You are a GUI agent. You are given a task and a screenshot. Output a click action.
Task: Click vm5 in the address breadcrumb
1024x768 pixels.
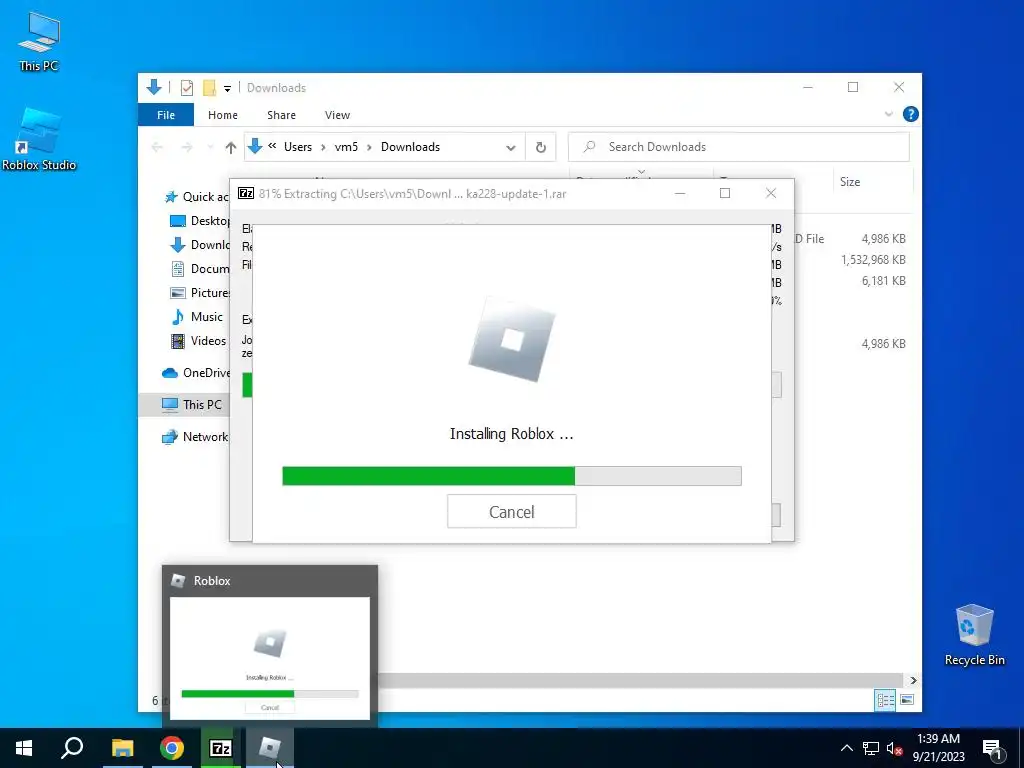[x=346, y=147]
